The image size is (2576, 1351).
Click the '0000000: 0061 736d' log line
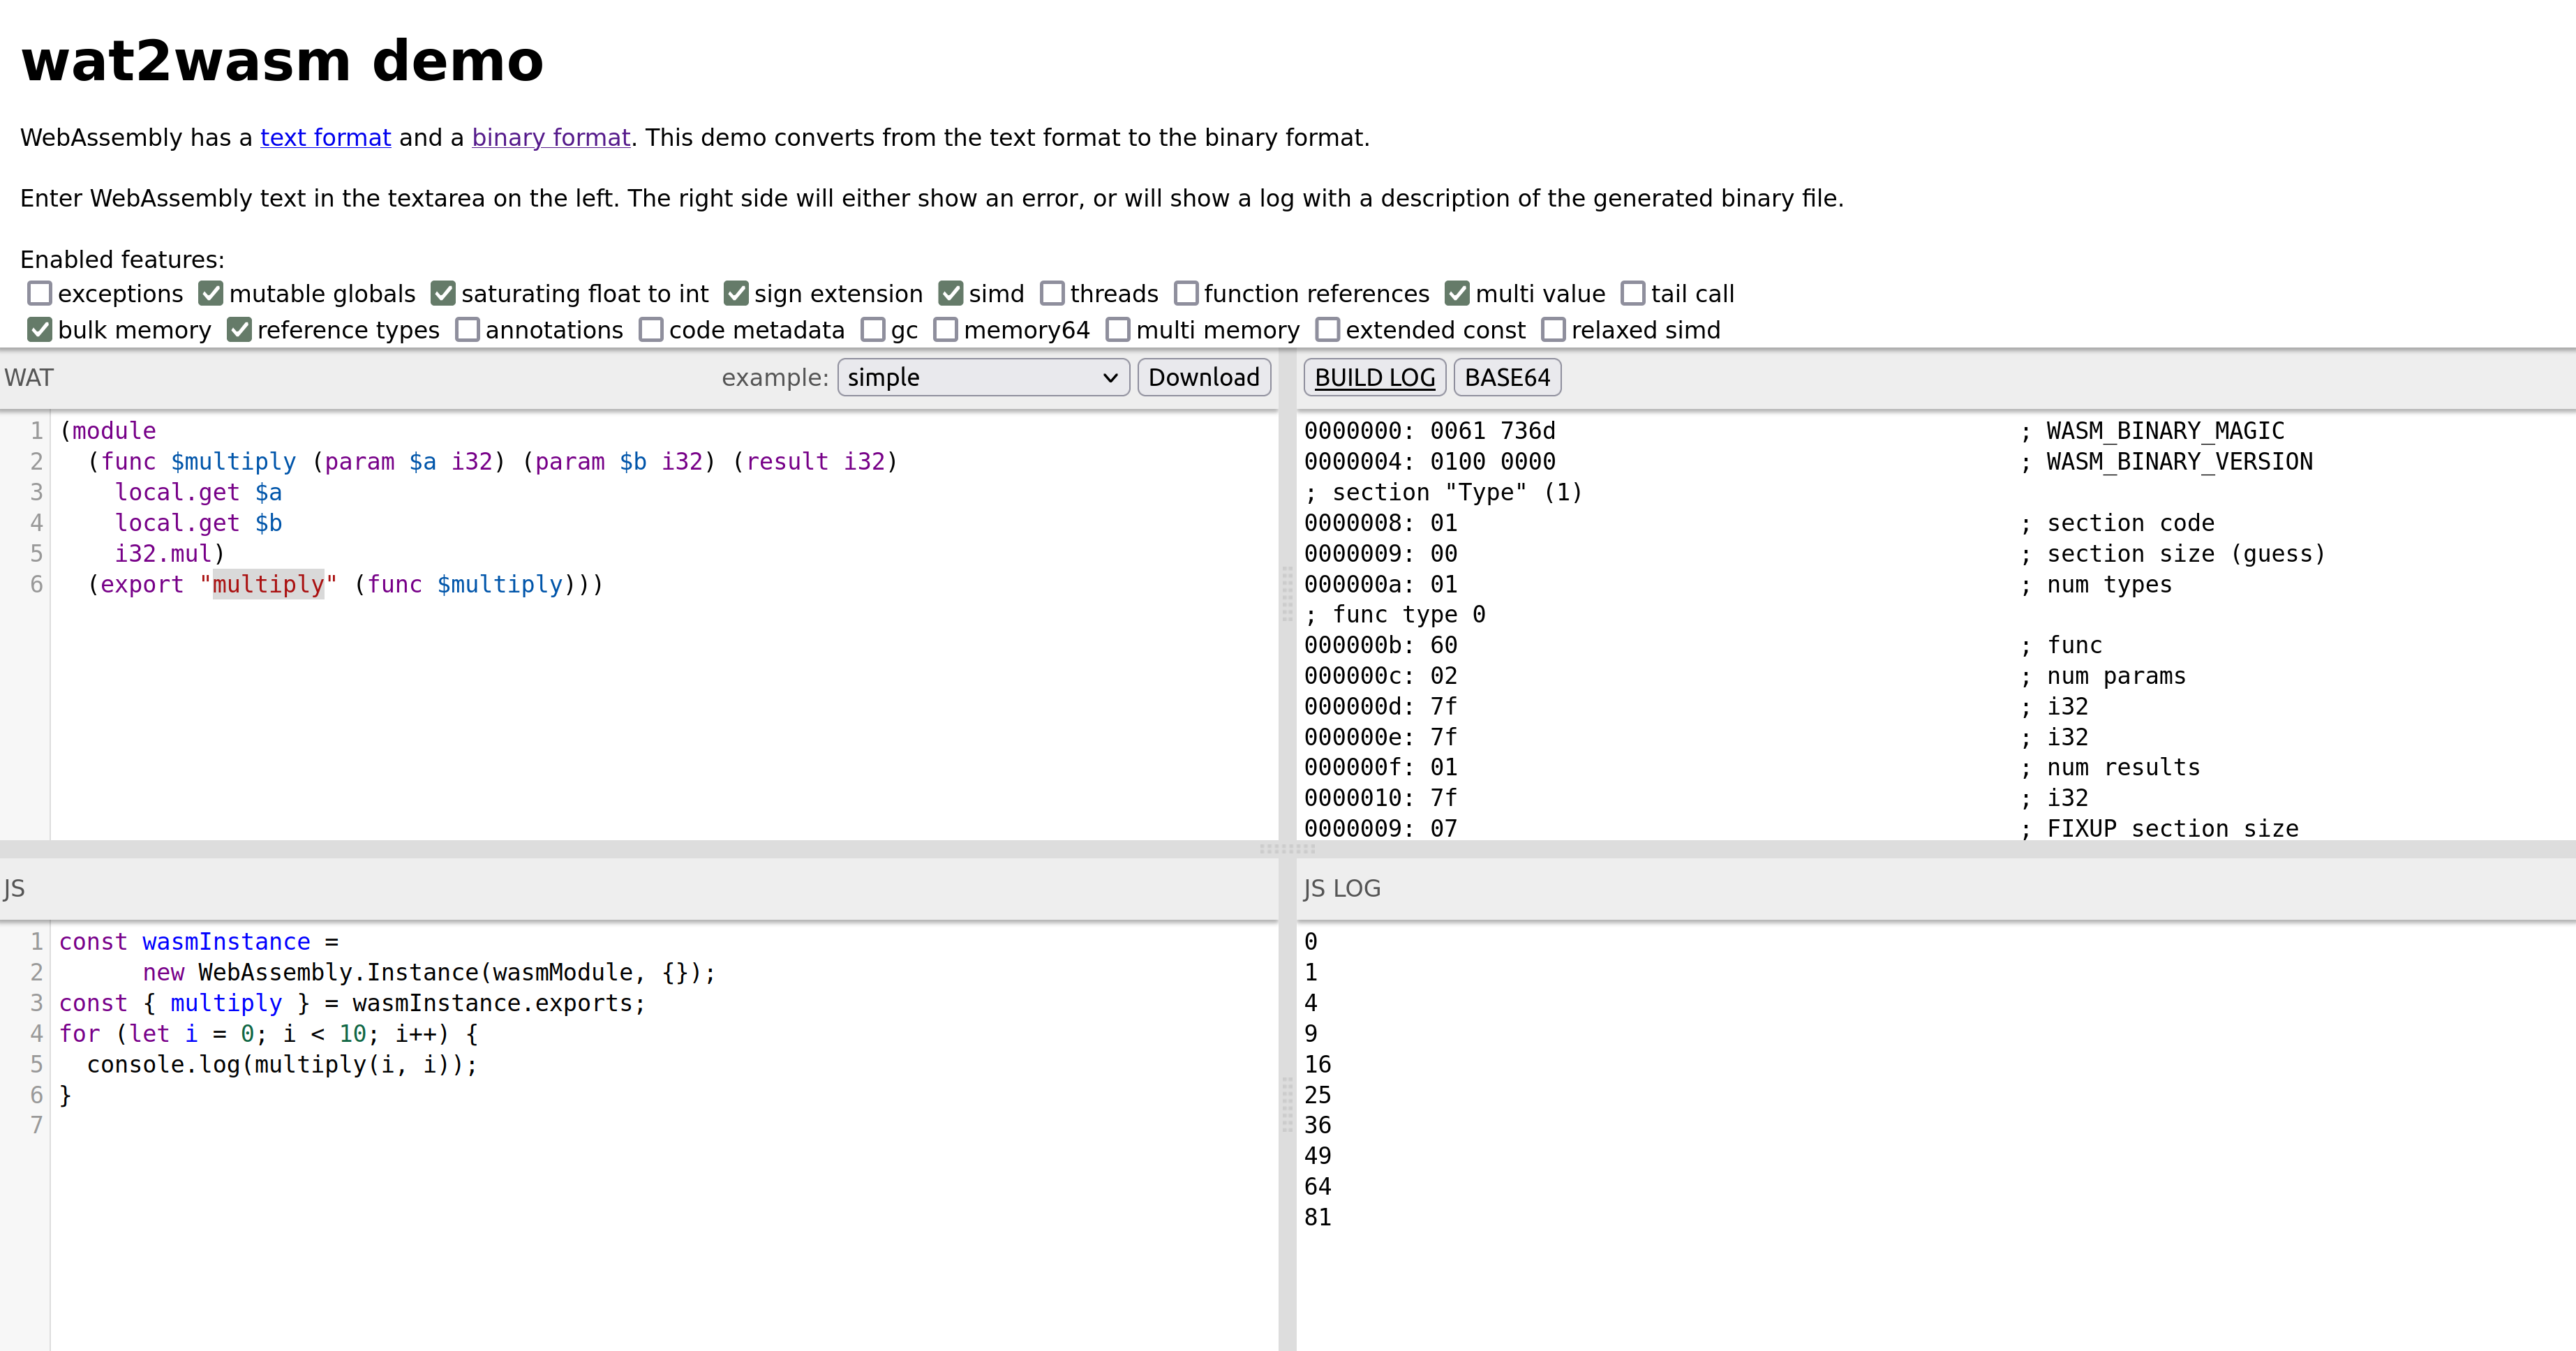(1430, 431)
